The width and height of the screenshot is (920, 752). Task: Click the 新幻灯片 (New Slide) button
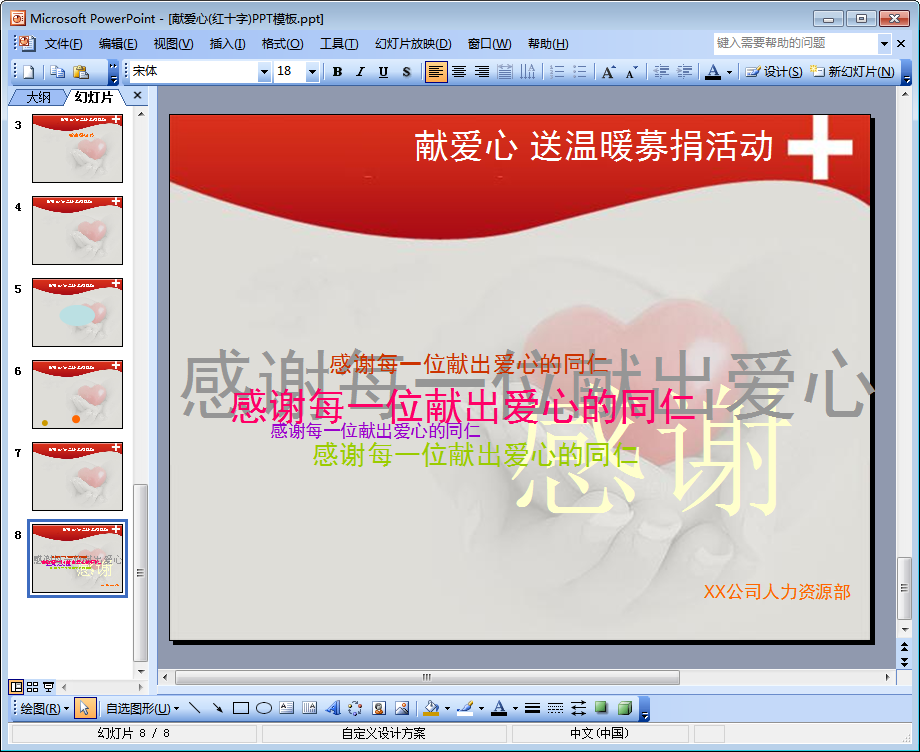853,72
